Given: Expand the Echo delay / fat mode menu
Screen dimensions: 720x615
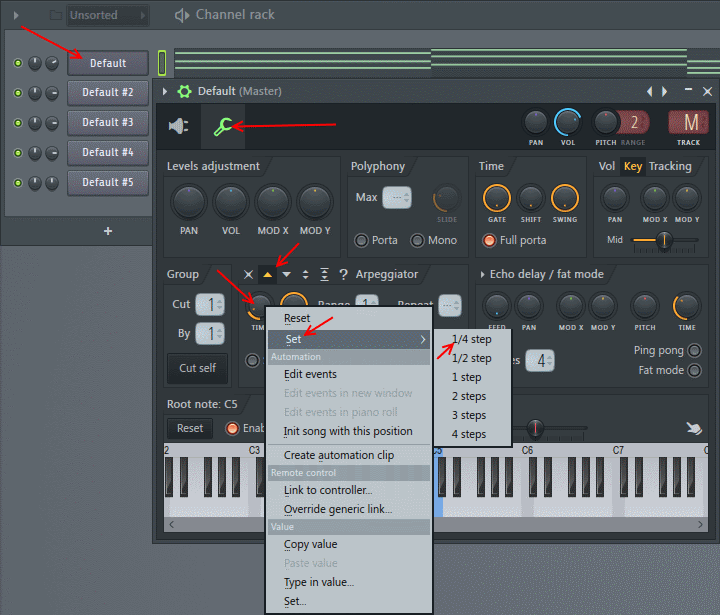Looking at the screenshot, I should pos(482,274).
